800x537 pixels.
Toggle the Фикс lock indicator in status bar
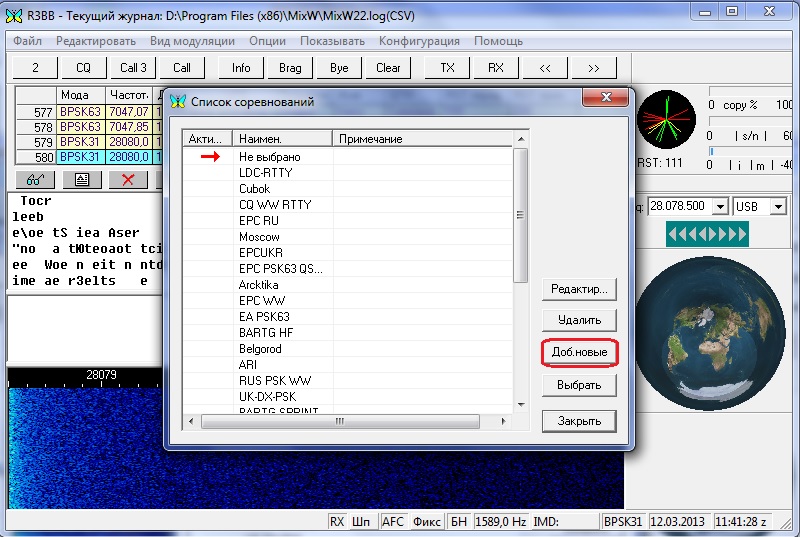point(427,523)
